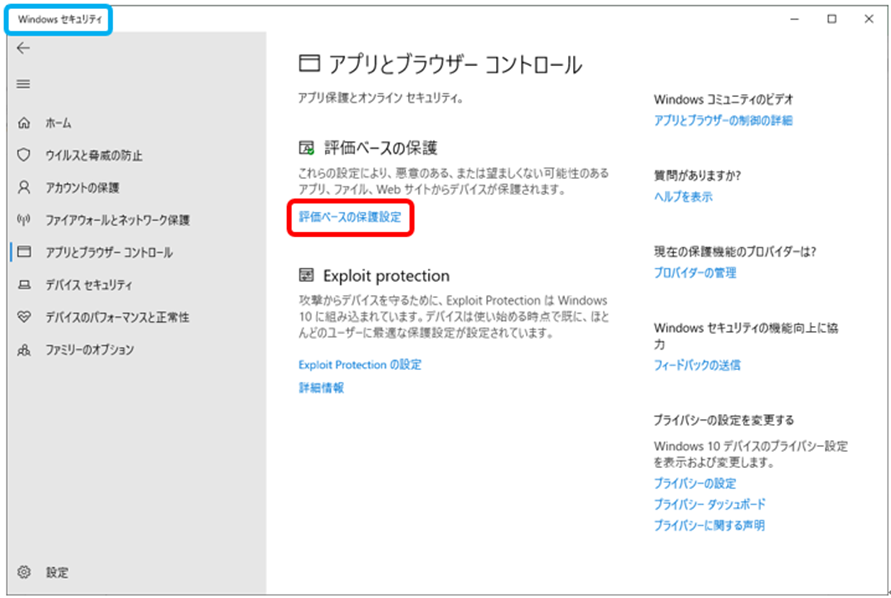Select the ファイアウォールとネットワーク保護 signal icon

pos(22,219)
